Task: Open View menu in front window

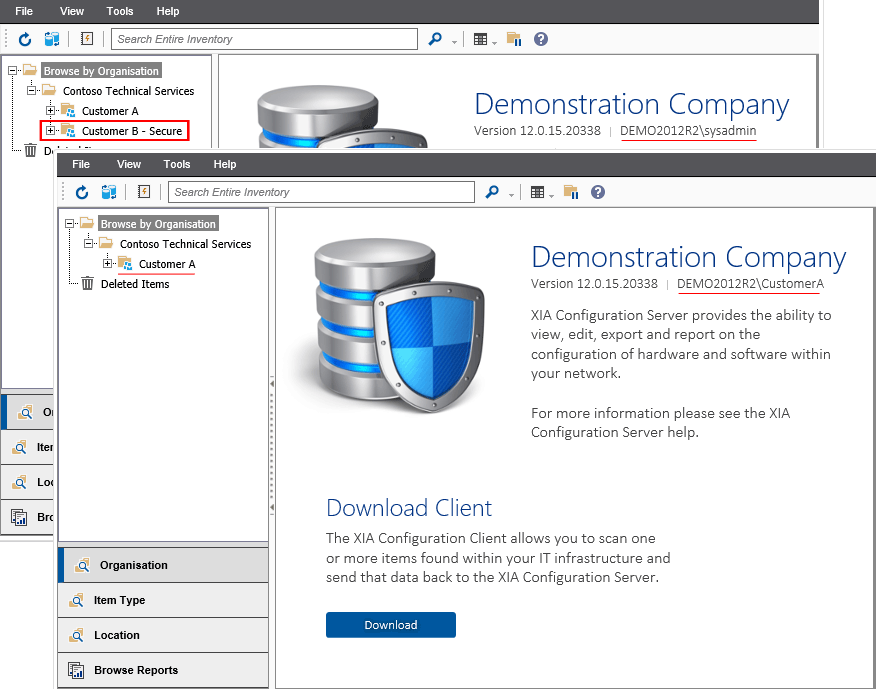Action: pos(129,164)
